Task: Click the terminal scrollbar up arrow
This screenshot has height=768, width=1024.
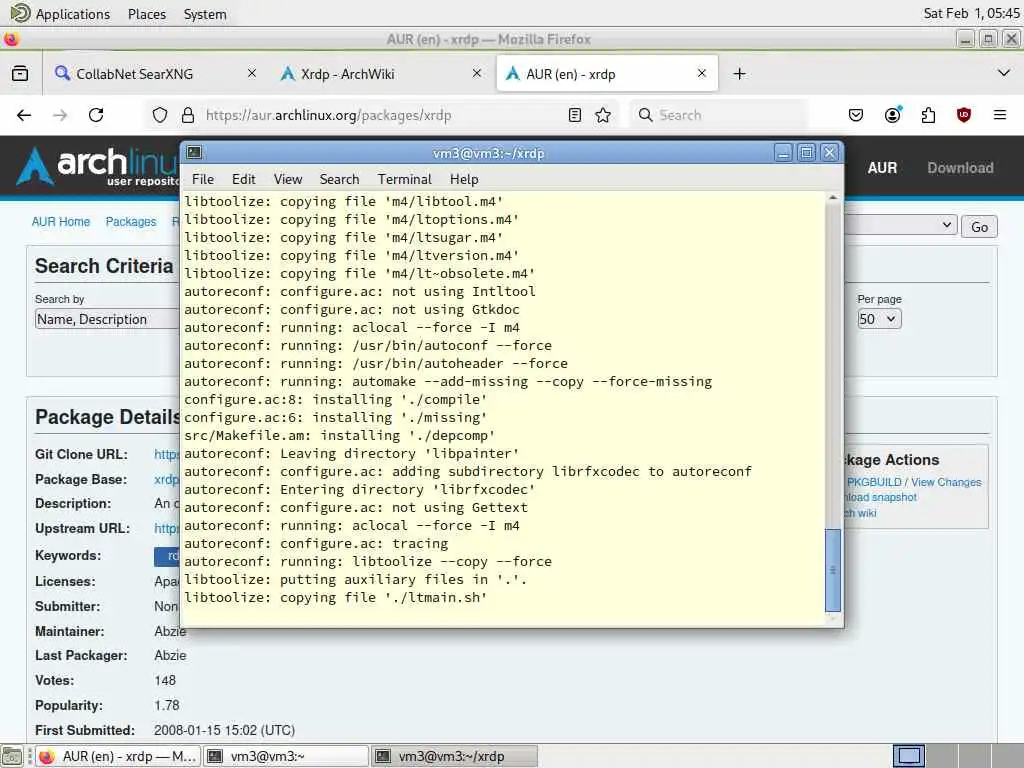Action: (833, 197)
